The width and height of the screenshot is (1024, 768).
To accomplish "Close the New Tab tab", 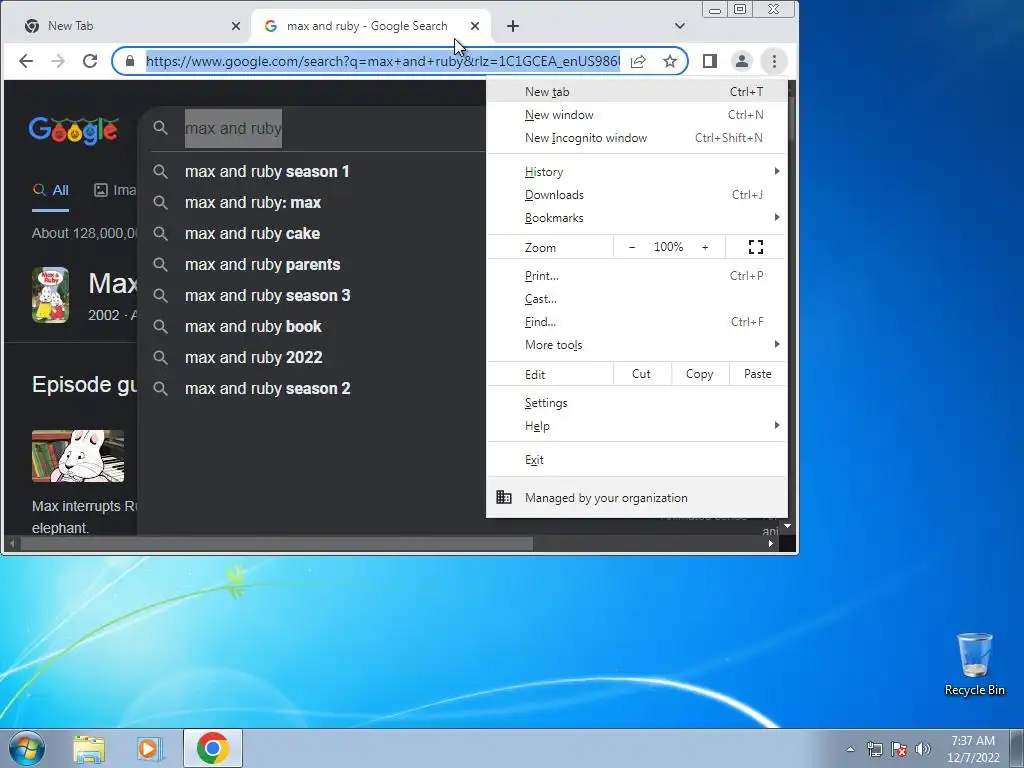I will click(x=236, y=26).
